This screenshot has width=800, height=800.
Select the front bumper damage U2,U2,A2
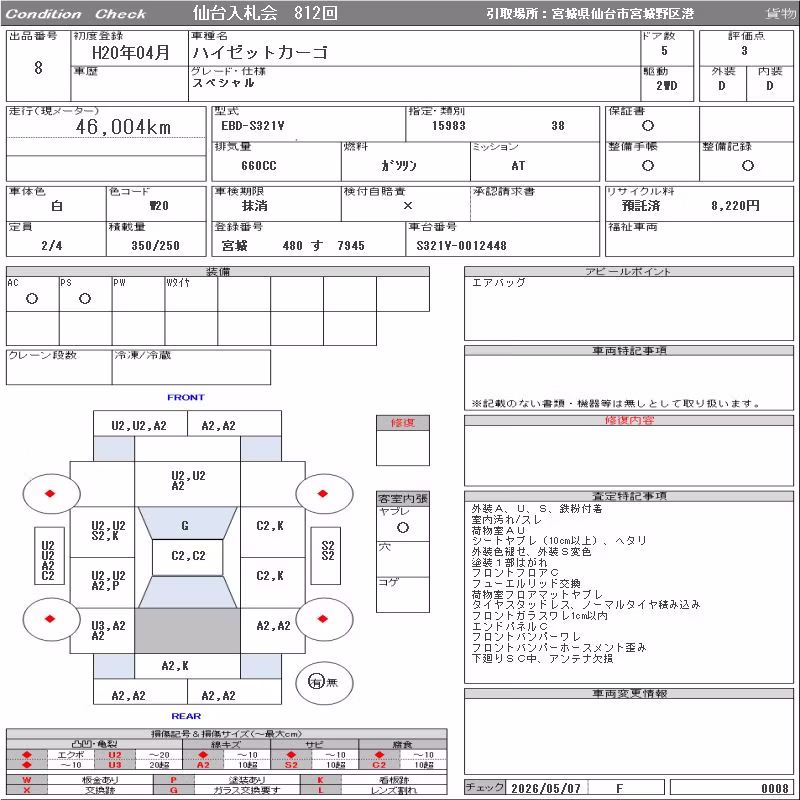pyautogui.click(x=139, y=426)
